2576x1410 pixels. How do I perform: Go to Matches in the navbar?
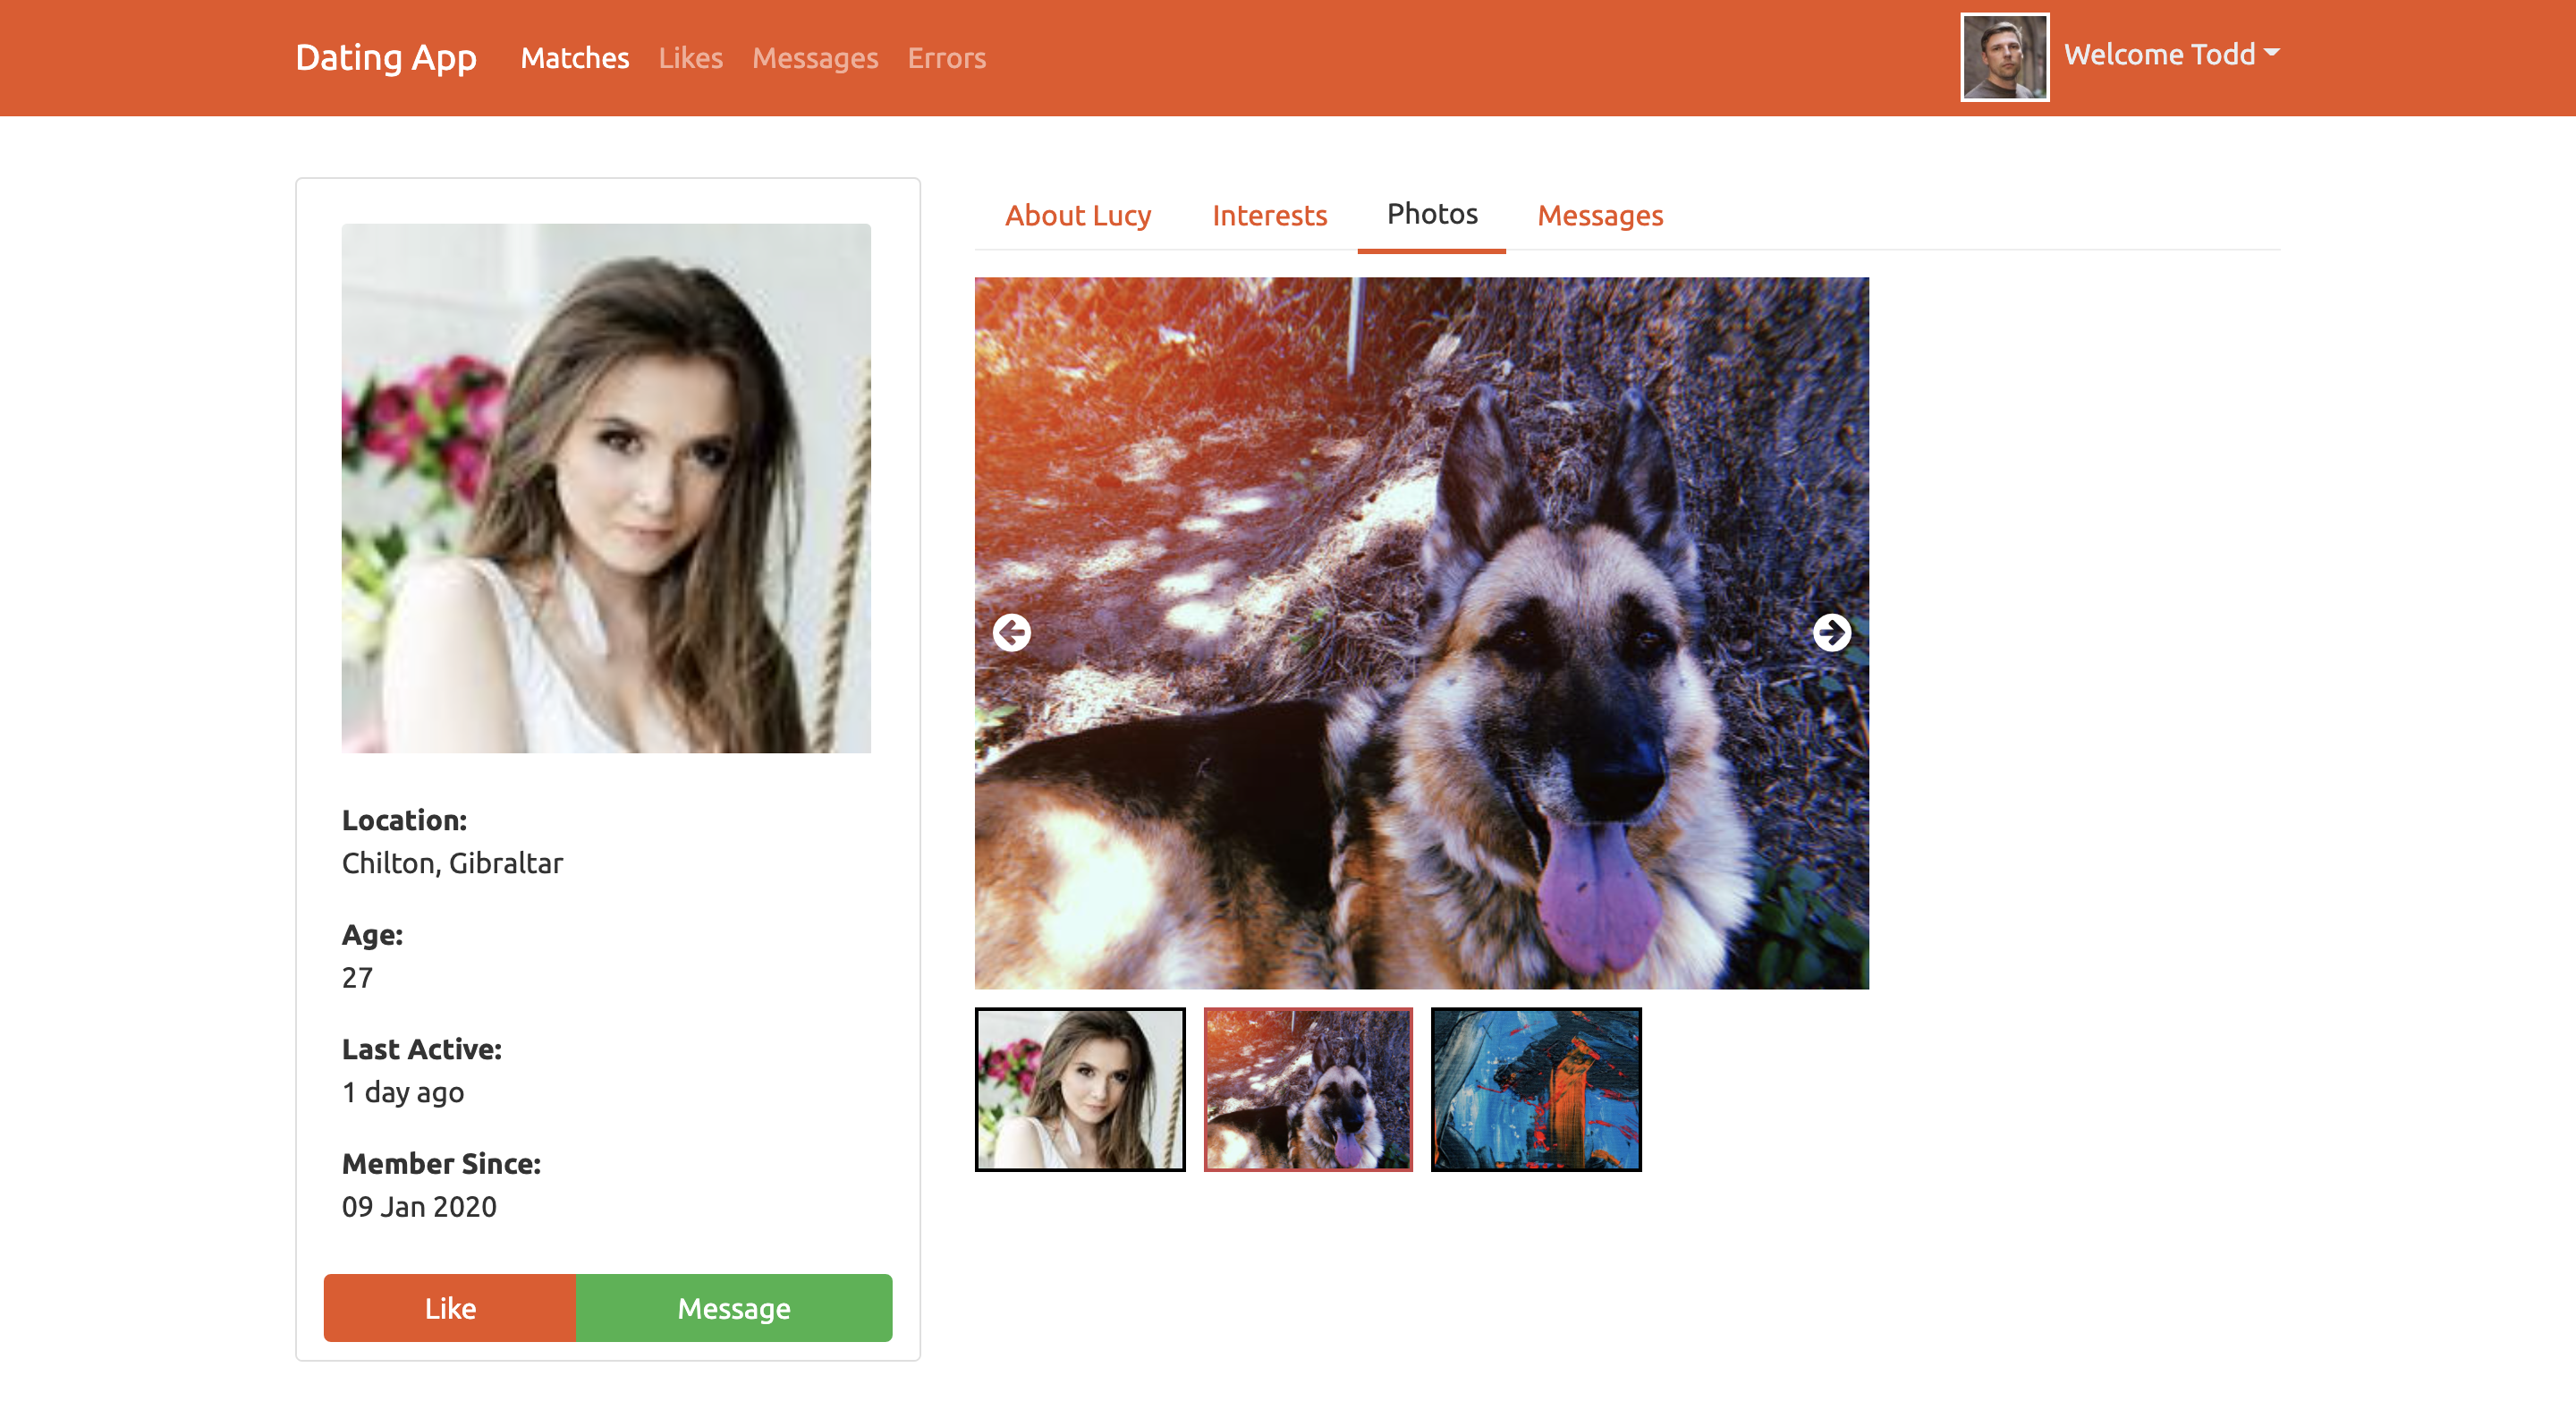pyautogui.click(x=574, y=58)
